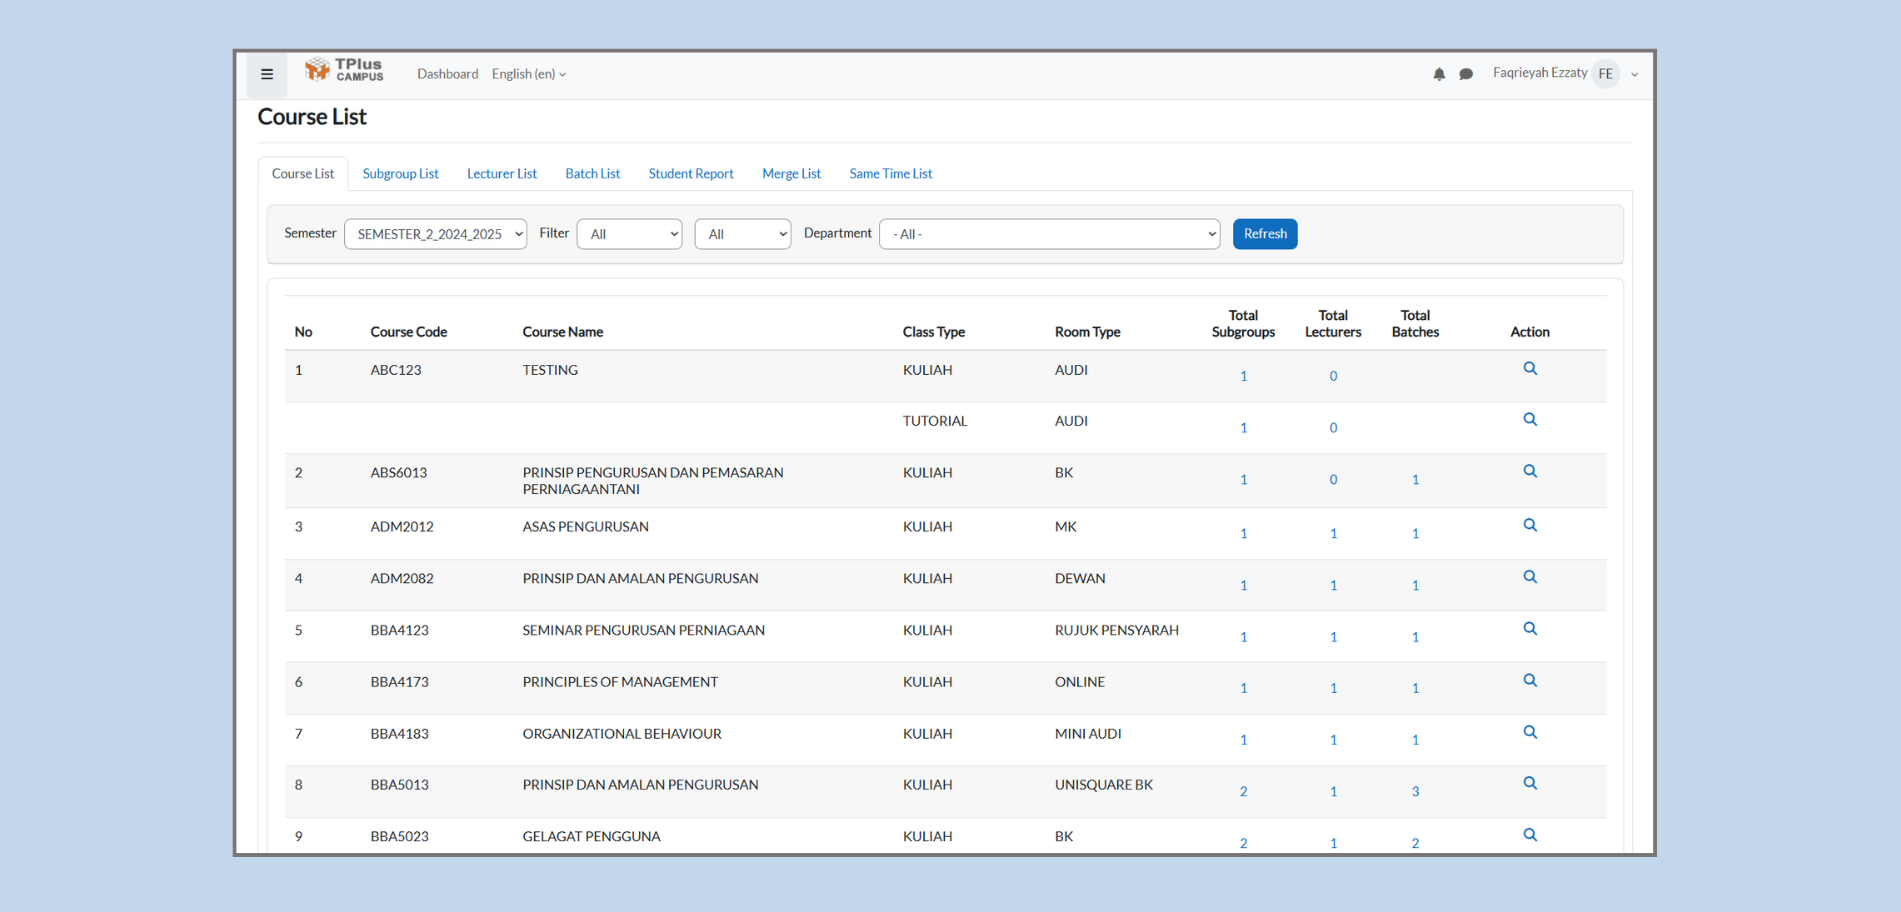The height and width of the screenshot is (912, 1901).
Task: Click search icon for BBA5013 row
Action: pos(1530,784)
